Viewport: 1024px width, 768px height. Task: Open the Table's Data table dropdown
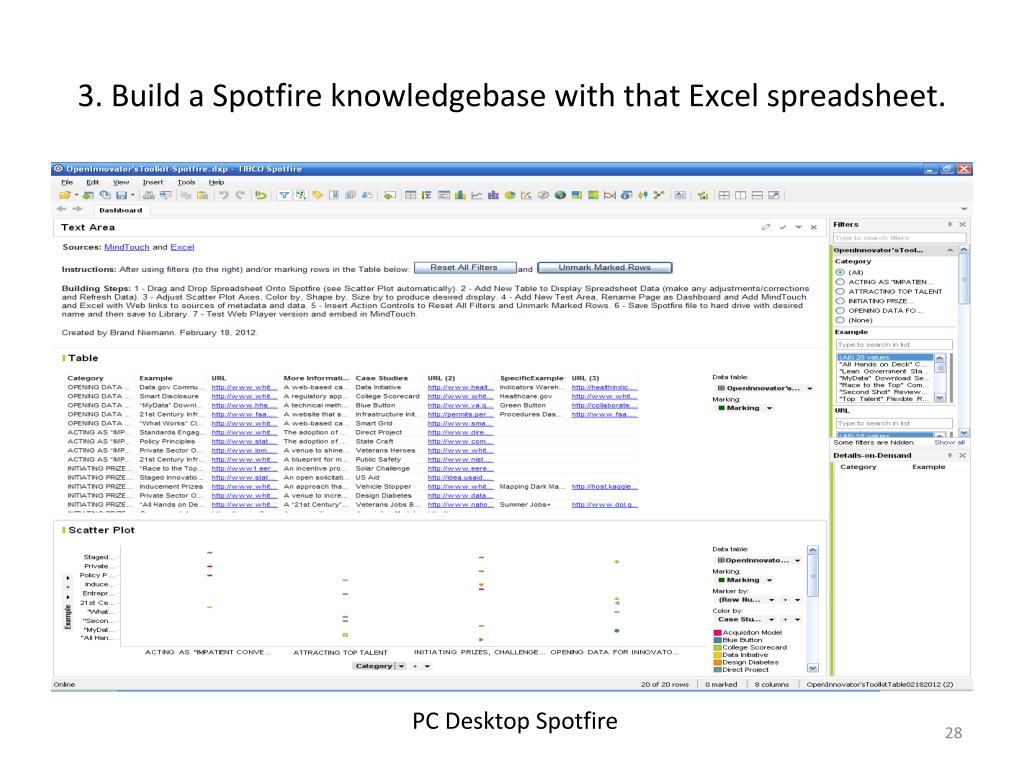point(810,389)
